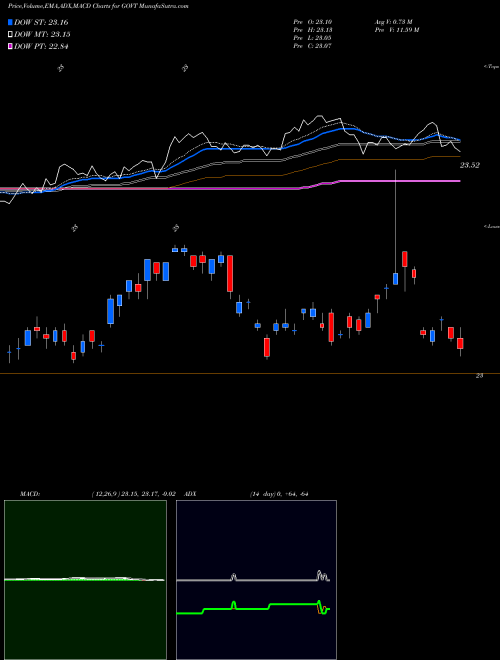Click the 'Pre H: 23.13' value
Image resolution: width=500 pixels, height=660 pixels.
click(312, 29)
